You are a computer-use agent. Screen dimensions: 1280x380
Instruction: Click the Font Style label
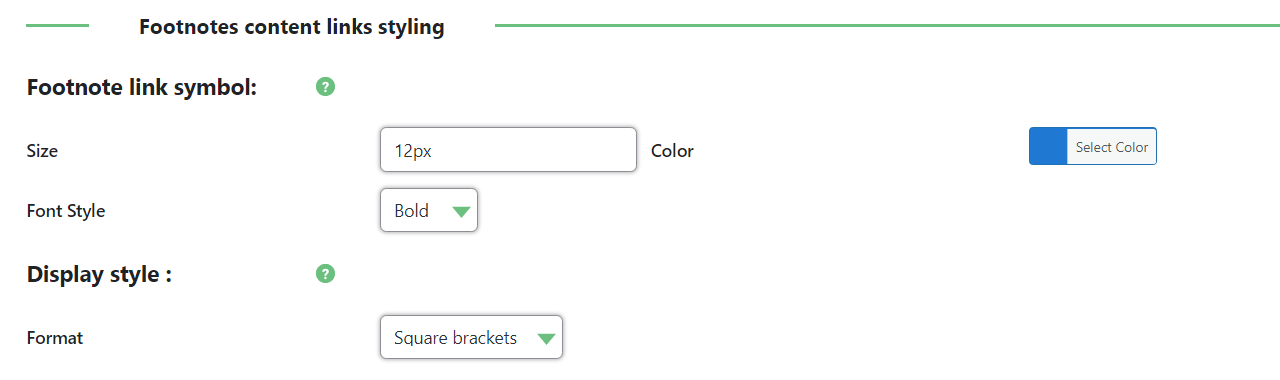(66, 211)
